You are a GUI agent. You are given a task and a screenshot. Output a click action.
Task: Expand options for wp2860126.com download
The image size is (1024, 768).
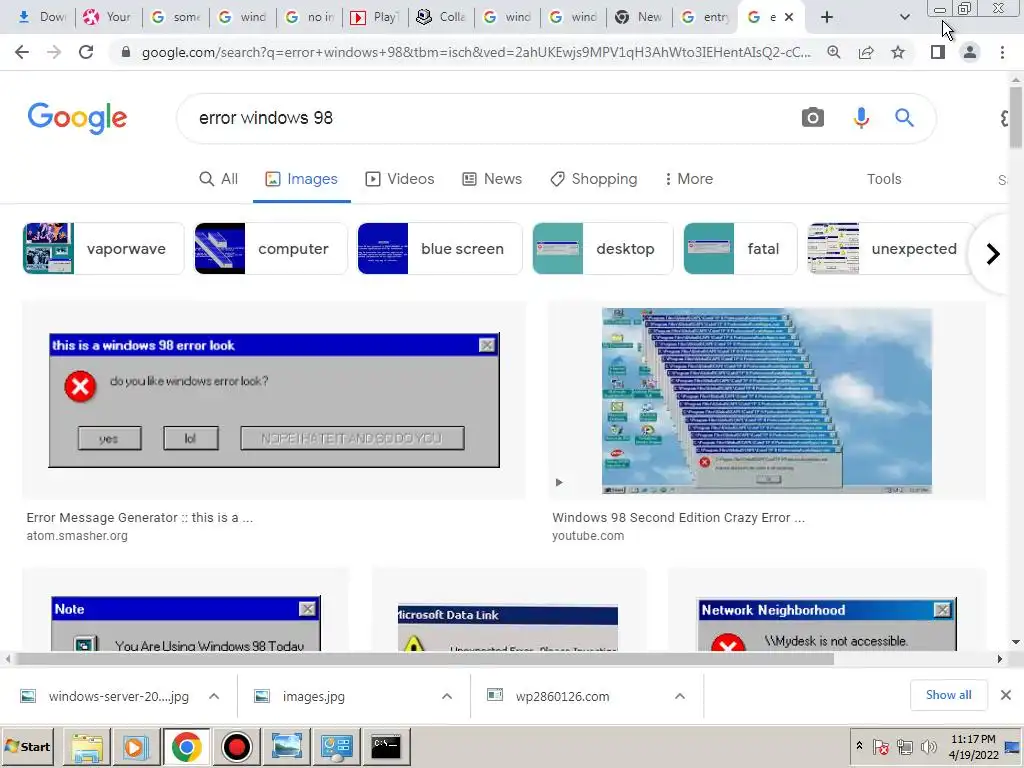point(680,696)
